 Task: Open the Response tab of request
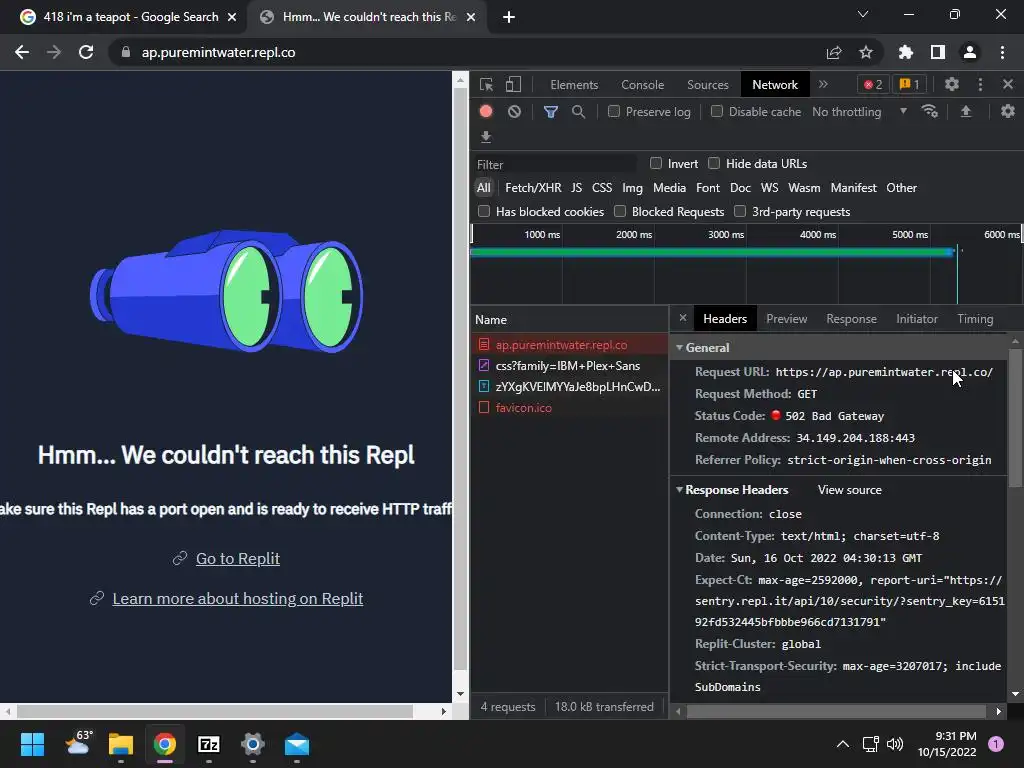[x=851, y=319]
